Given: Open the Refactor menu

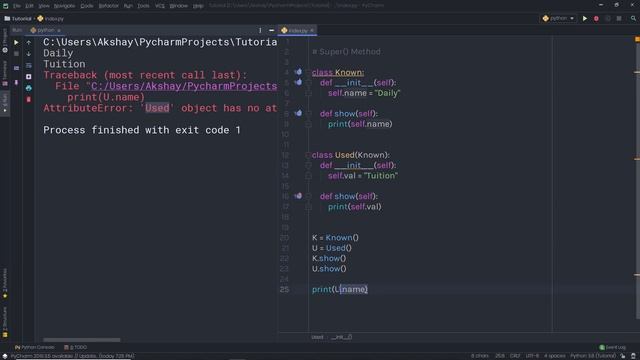Looking at the screenshot, I should pos(109,6).
